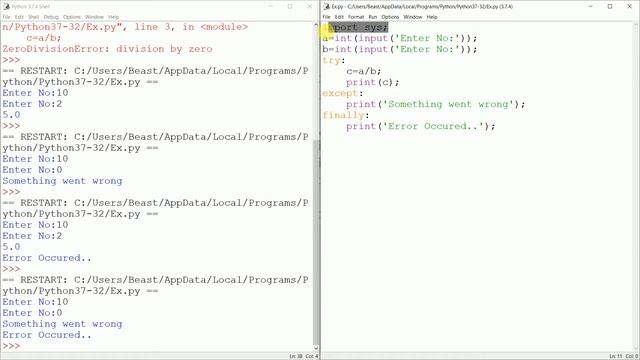Open Options menu in Ex.py editor window
This screenshot has width=640, height=360.
(390, 17)
